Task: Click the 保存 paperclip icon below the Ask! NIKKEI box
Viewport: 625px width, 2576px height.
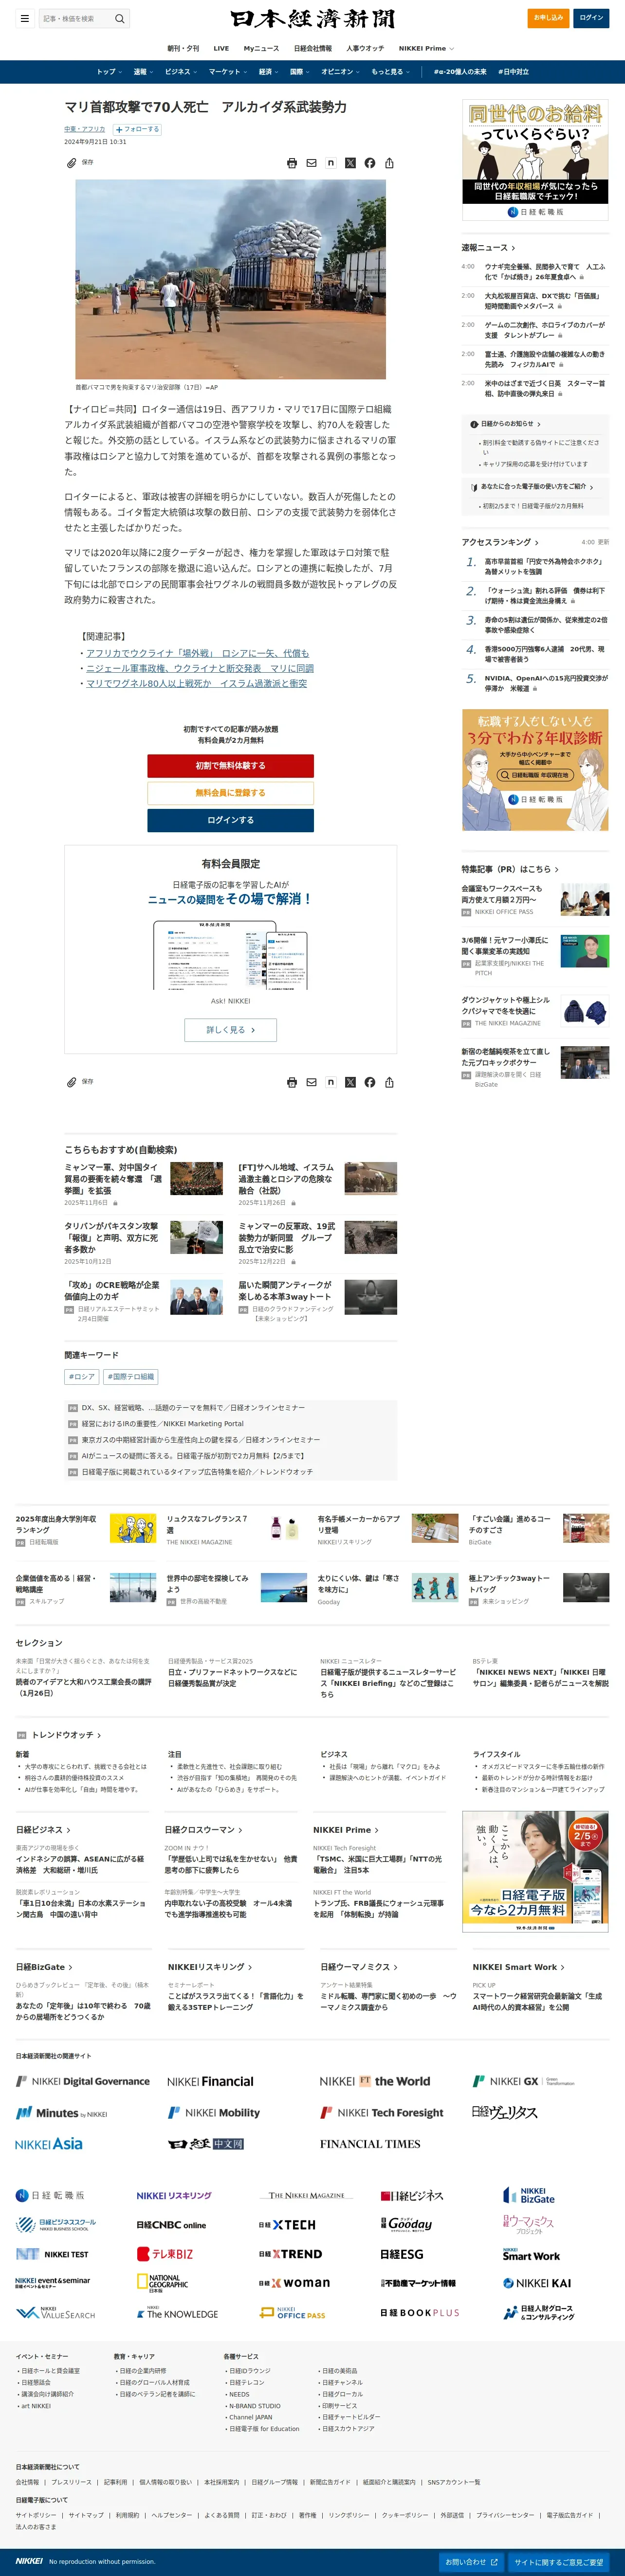Action: pos(71,1082)
